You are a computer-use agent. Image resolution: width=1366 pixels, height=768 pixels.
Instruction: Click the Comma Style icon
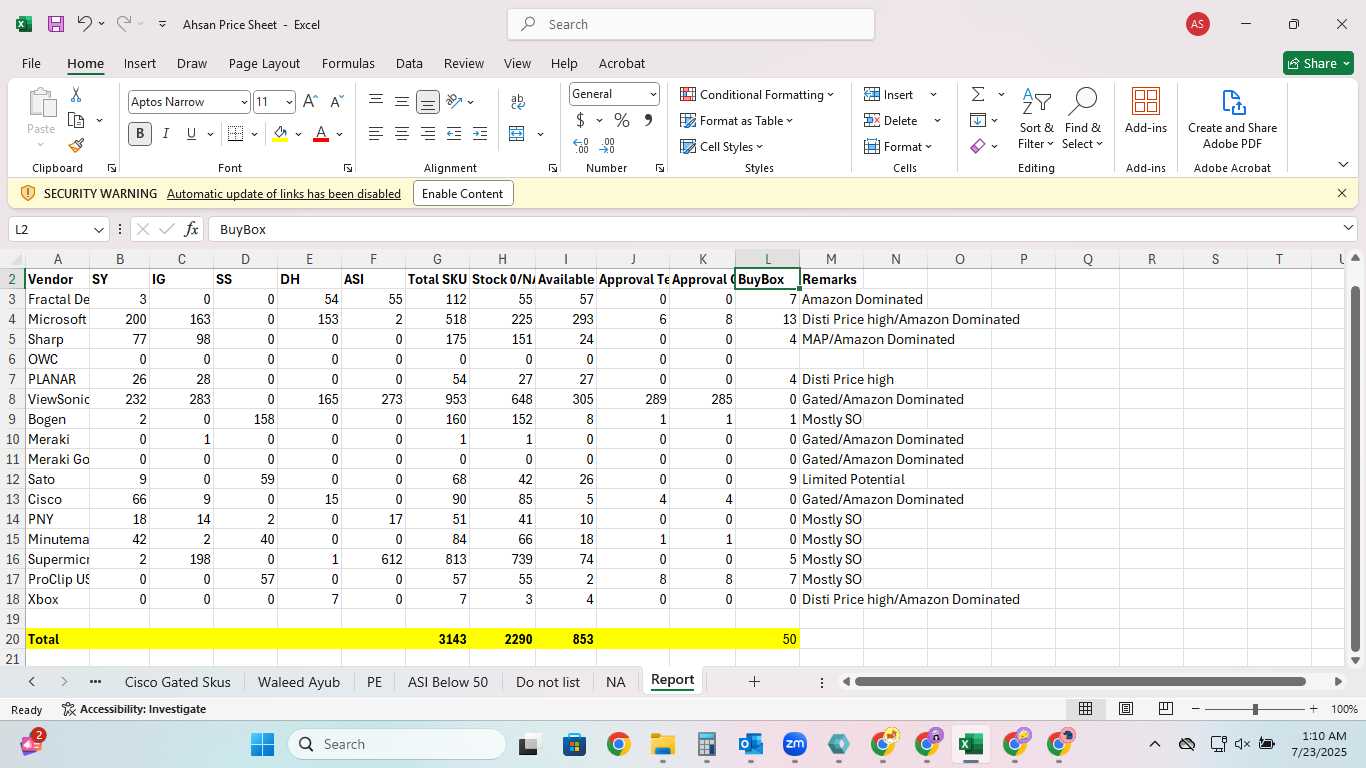point(648,120)
